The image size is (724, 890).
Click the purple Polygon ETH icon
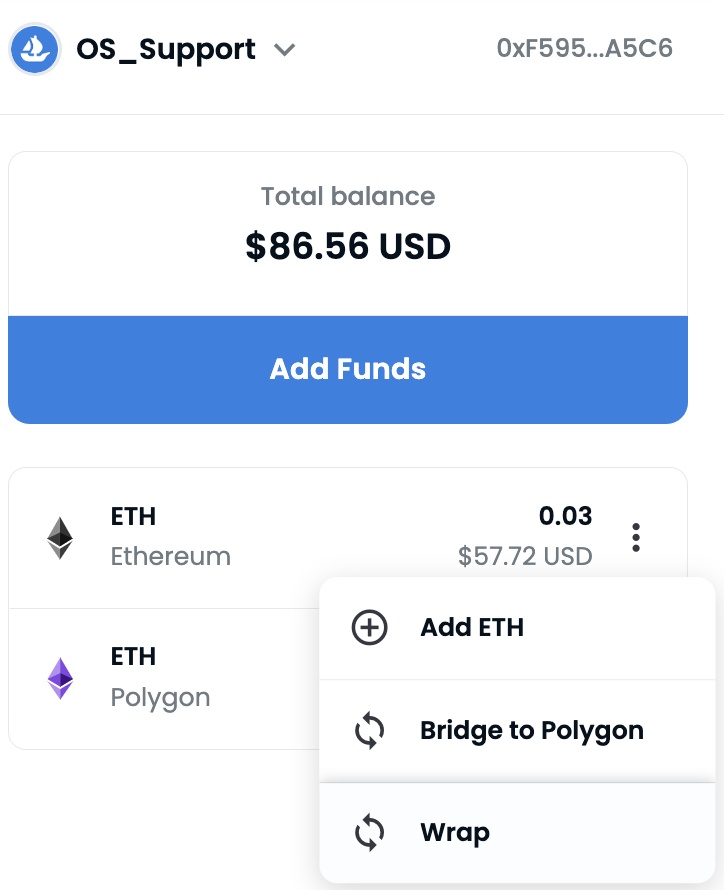coord(61,678)
